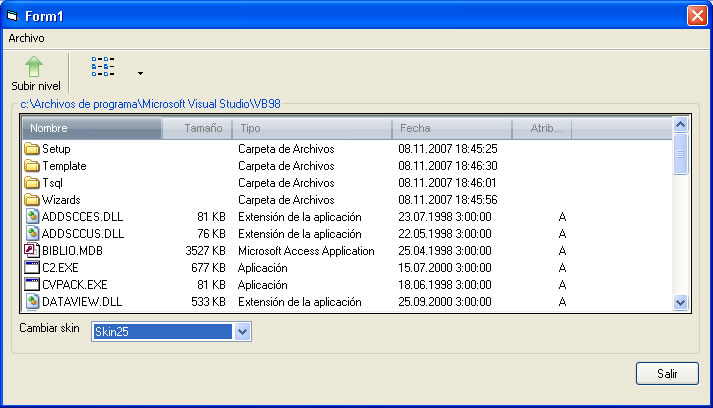
Task: Click the Tsql folder icon
Action: coord(31,182)
